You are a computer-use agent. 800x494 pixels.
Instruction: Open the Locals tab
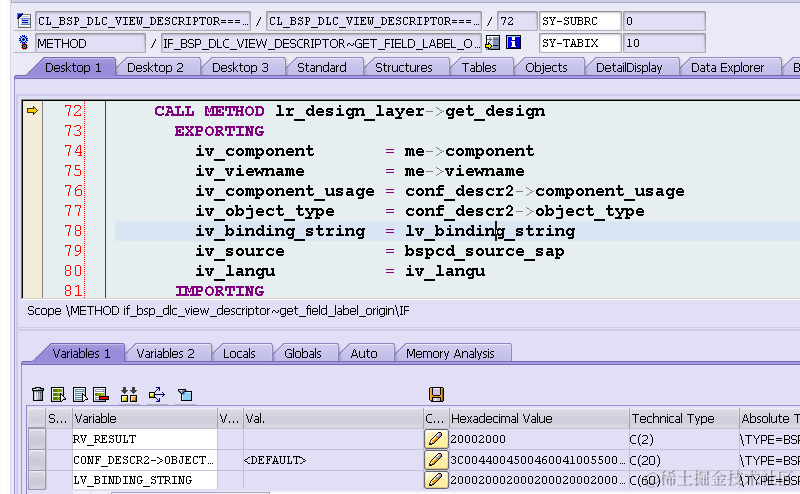pos(239,353)
